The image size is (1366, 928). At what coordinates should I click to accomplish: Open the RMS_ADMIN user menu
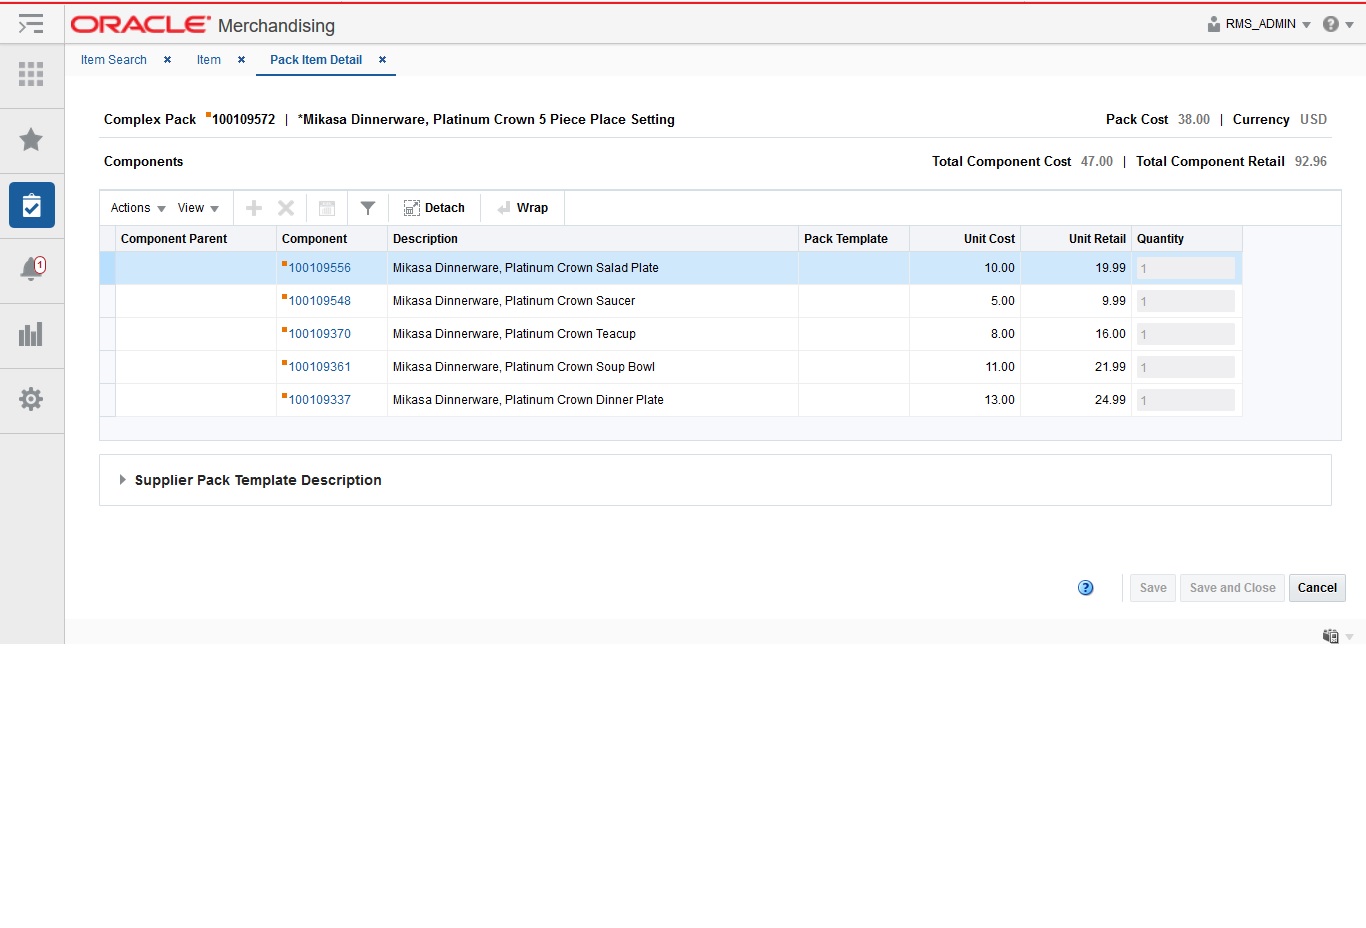click(1259, 24)
